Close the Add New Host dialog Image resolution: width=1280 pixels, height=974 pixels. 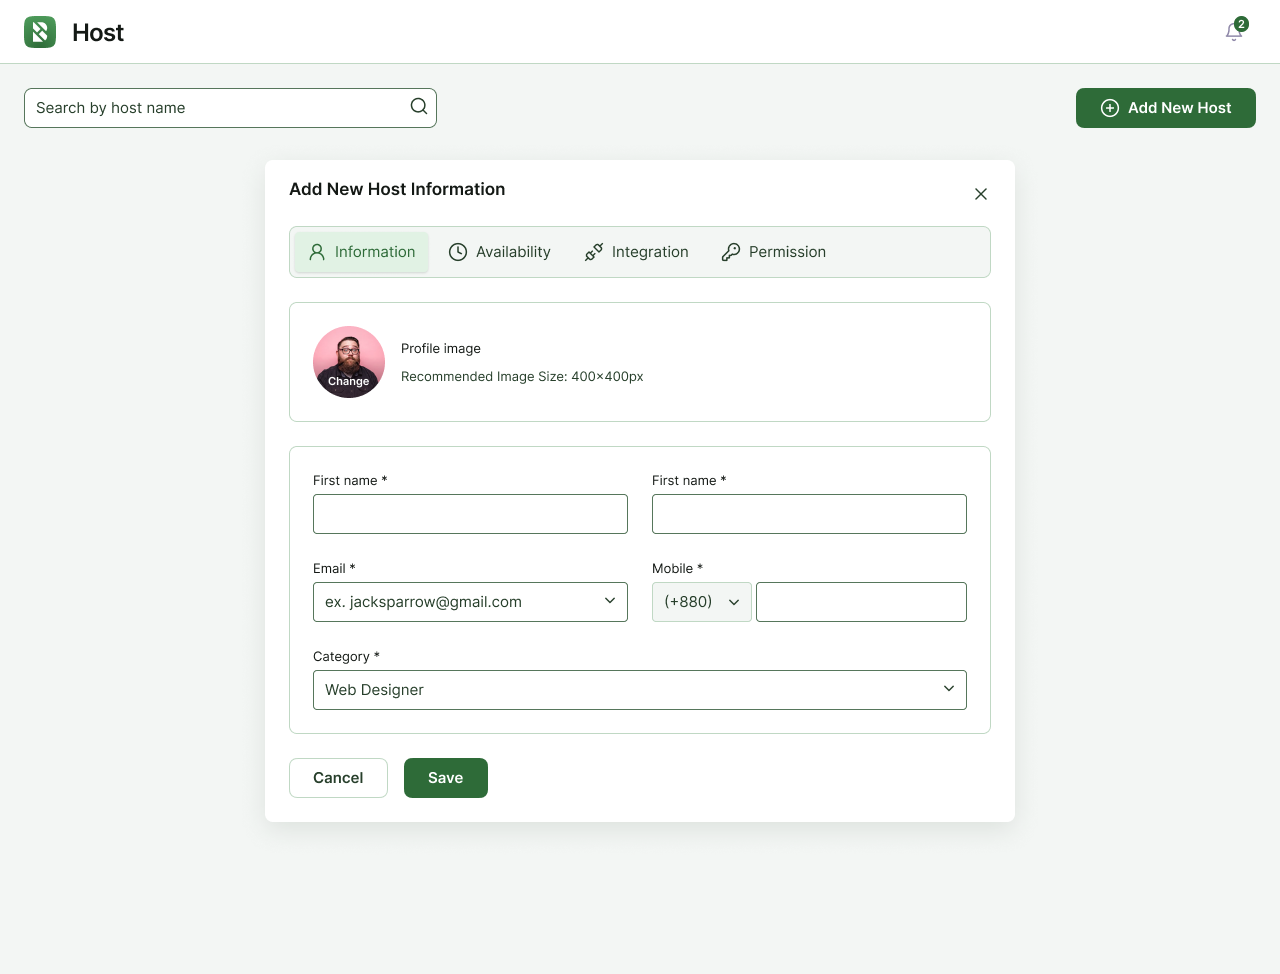[x=981, y=194]
